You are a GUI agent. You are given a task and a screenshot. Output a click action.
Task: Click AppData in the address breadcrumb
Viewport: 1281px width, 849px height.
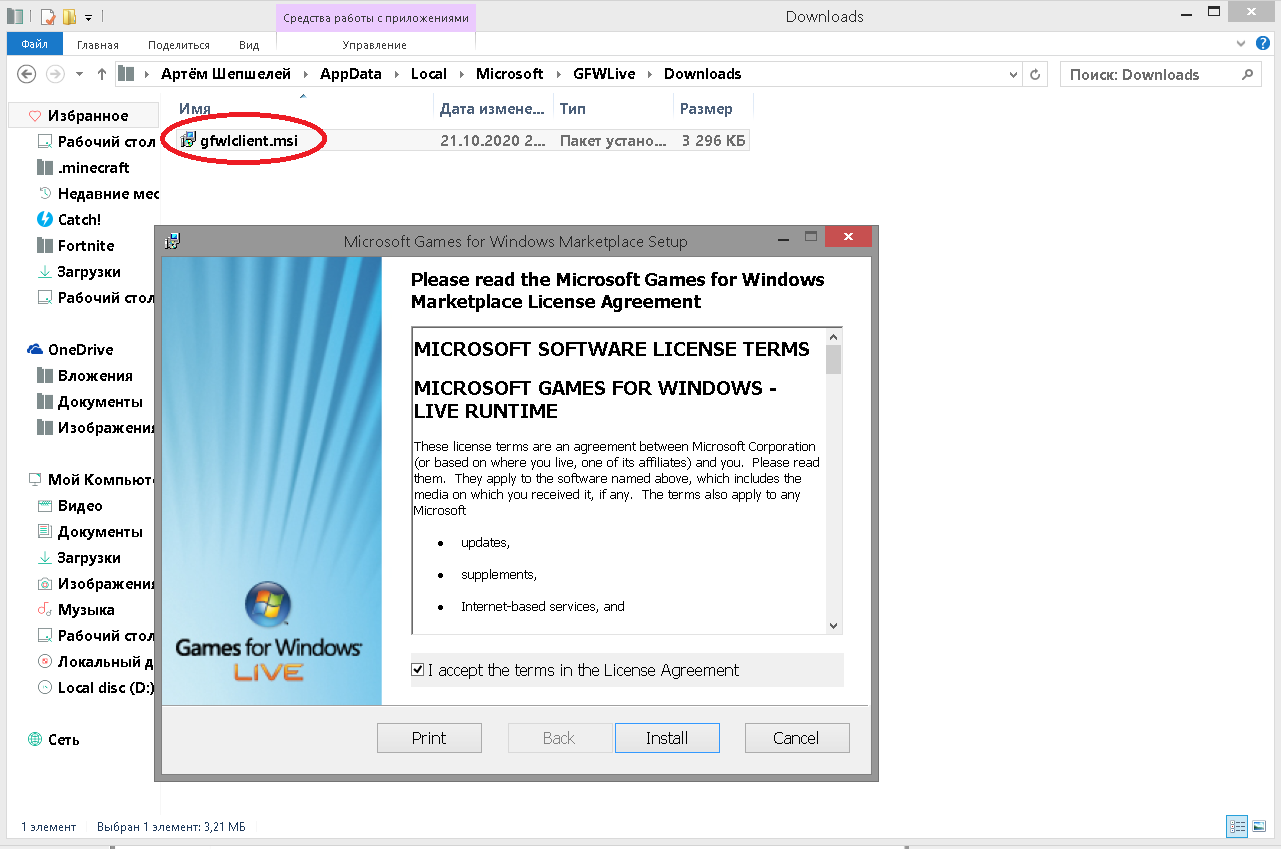[353, 74]
